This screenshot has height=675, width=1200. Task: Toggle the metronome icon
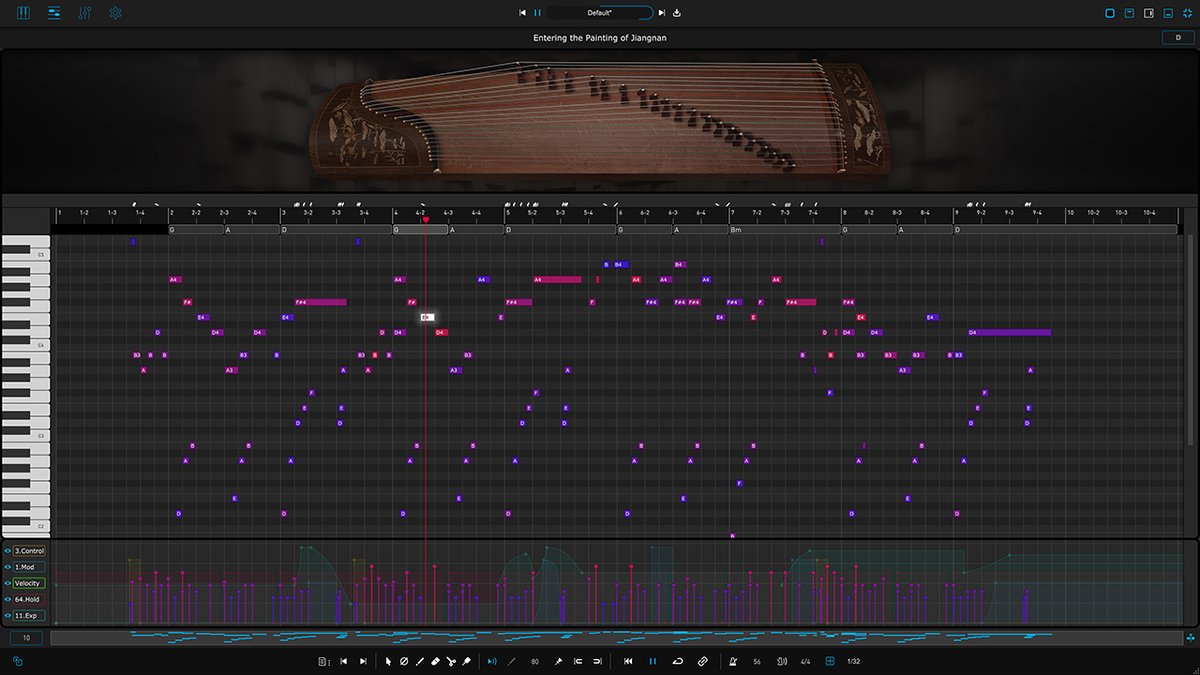tap(734, 661)
